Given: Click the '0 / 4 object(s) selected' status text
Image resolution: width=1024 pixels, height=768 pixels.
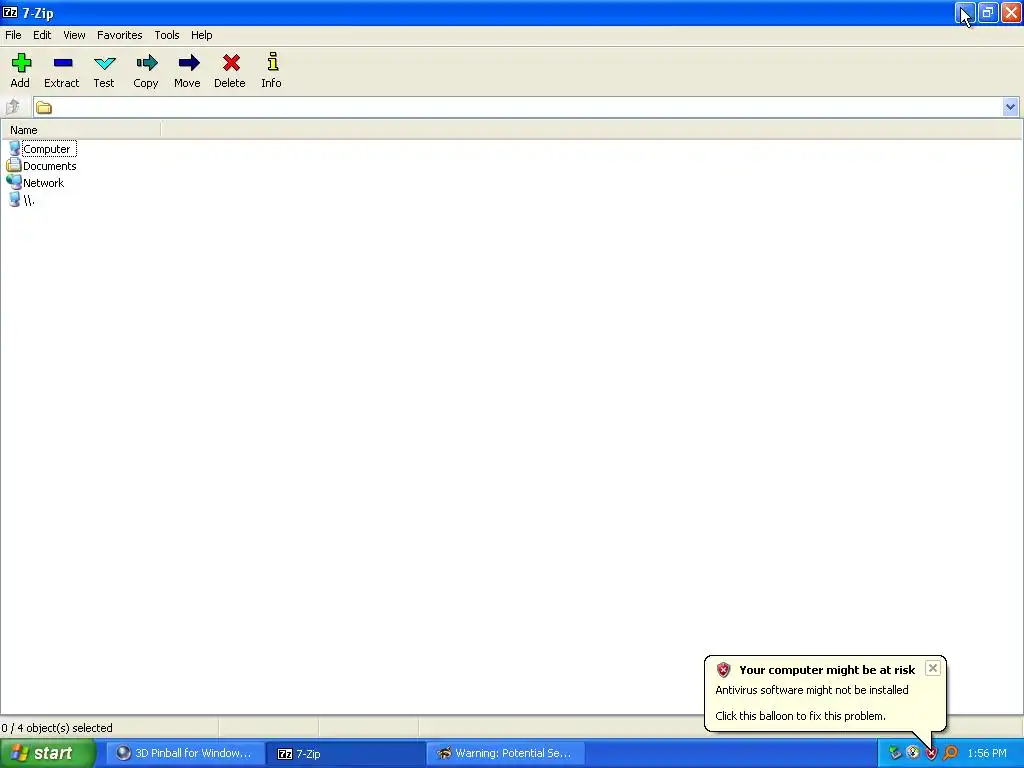Looking at the screenshot, I should pos(57,728).
